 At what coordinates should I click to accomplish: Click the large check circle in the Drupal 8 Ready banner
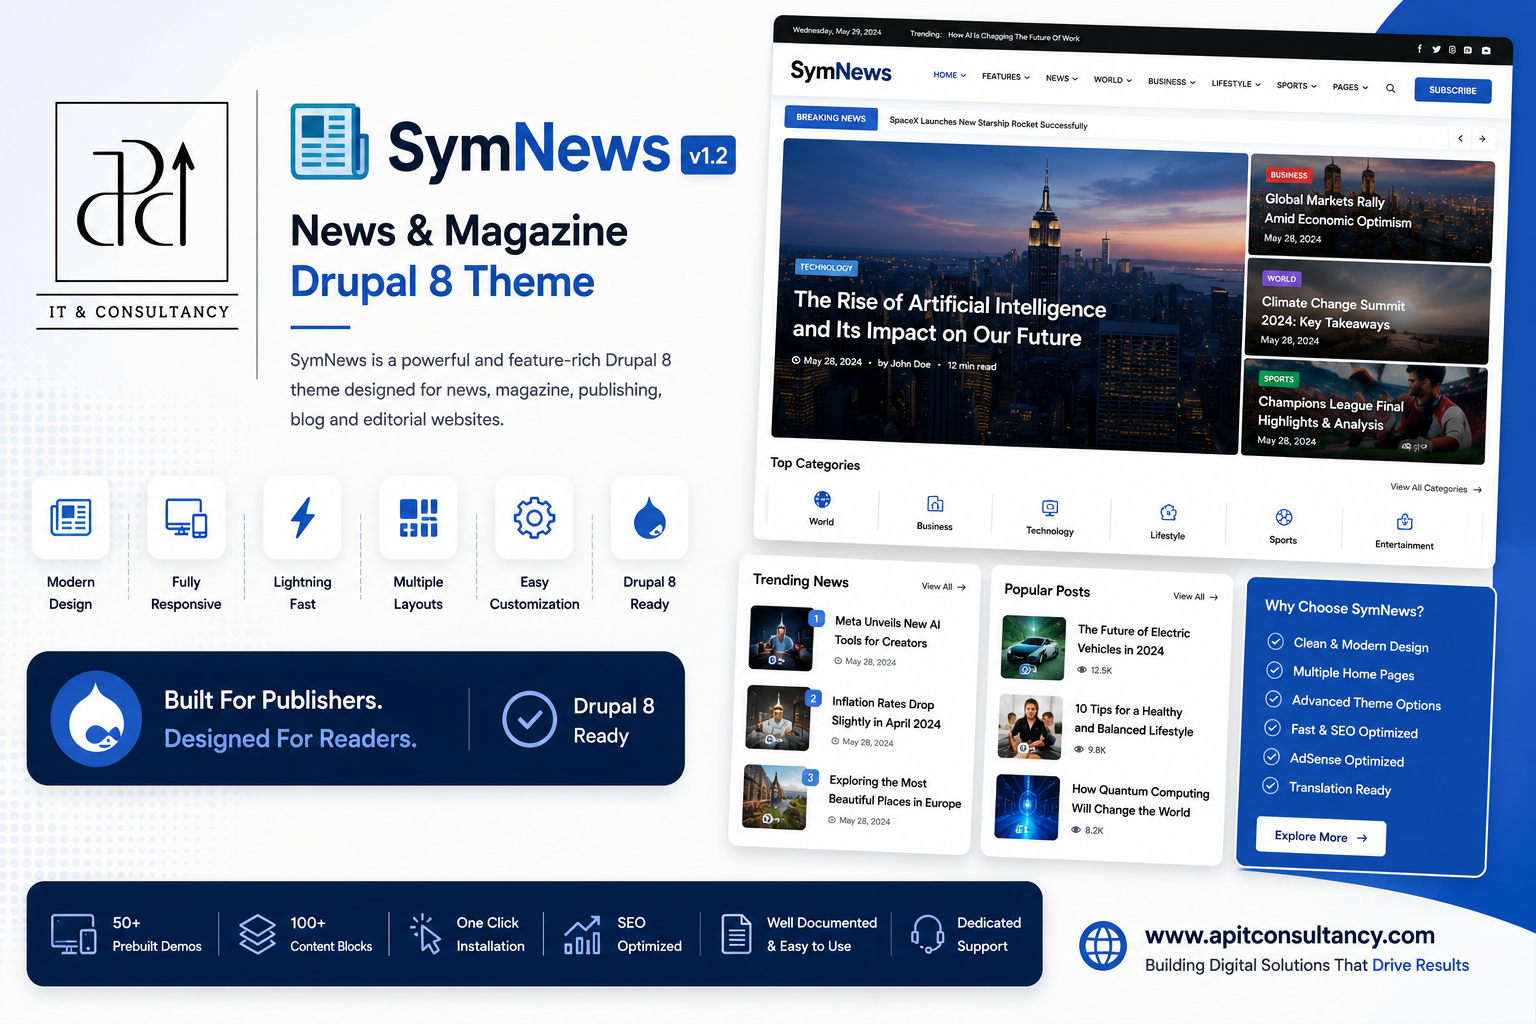[x=529, y=719]
